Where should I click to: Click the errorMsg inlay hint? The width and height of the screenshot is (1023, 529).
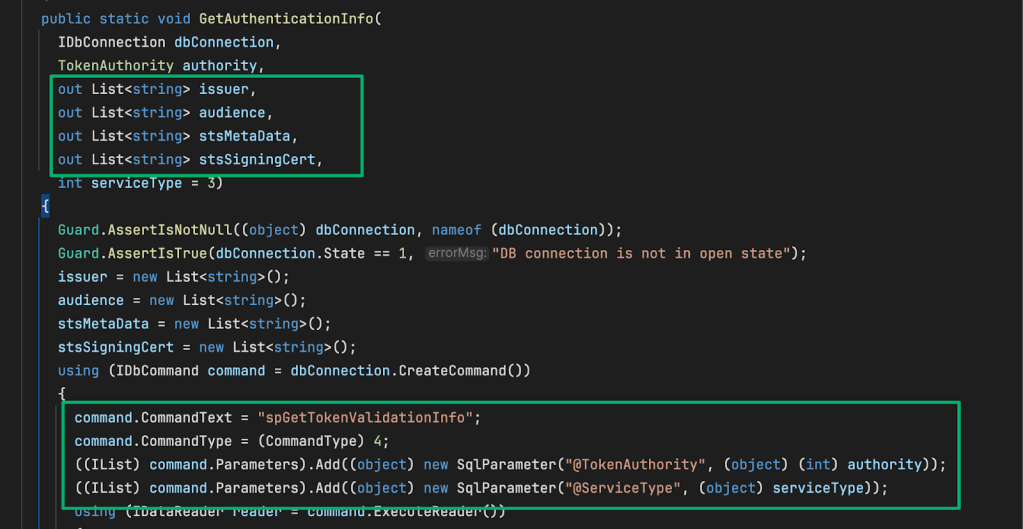pos(456,254)
